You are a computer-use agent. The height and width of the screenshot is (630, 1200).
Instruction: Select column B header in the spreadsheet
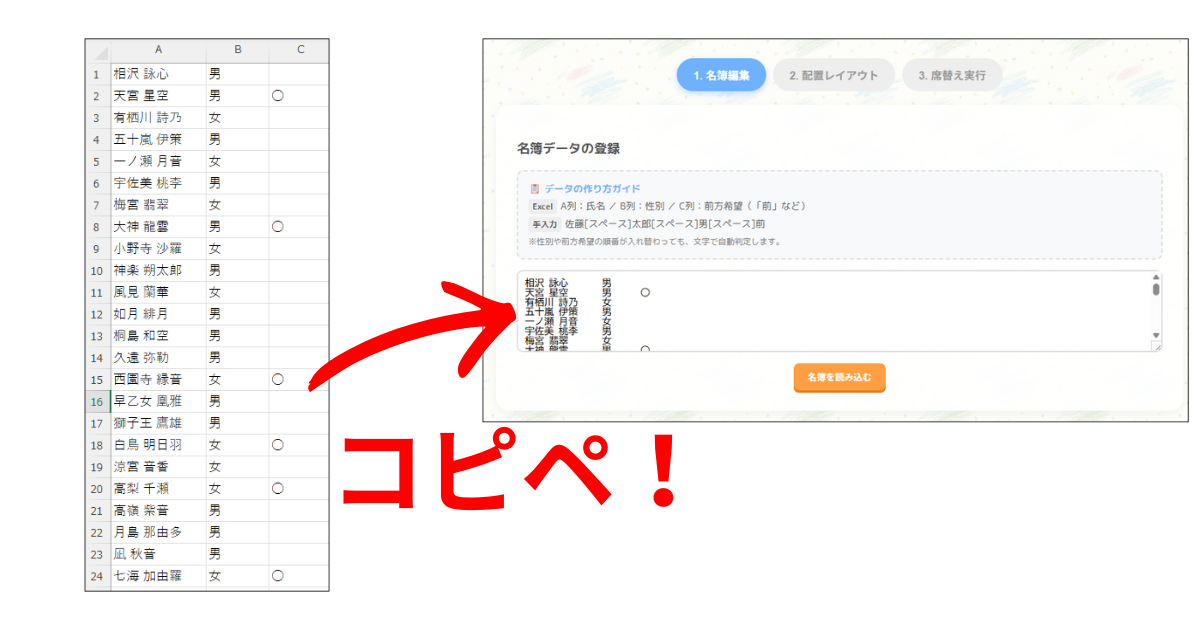click(237, 50)
